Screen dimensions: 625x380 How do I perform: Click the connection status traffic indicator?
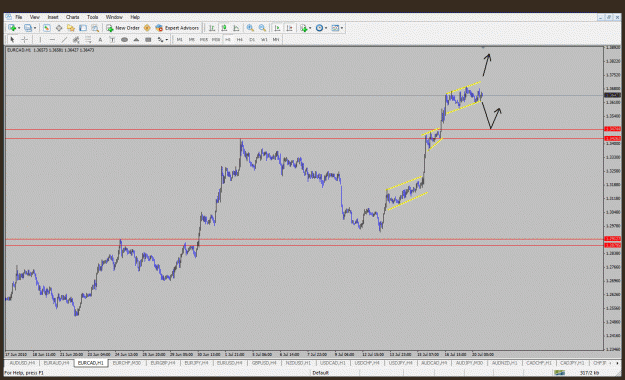tap(559, 373)
